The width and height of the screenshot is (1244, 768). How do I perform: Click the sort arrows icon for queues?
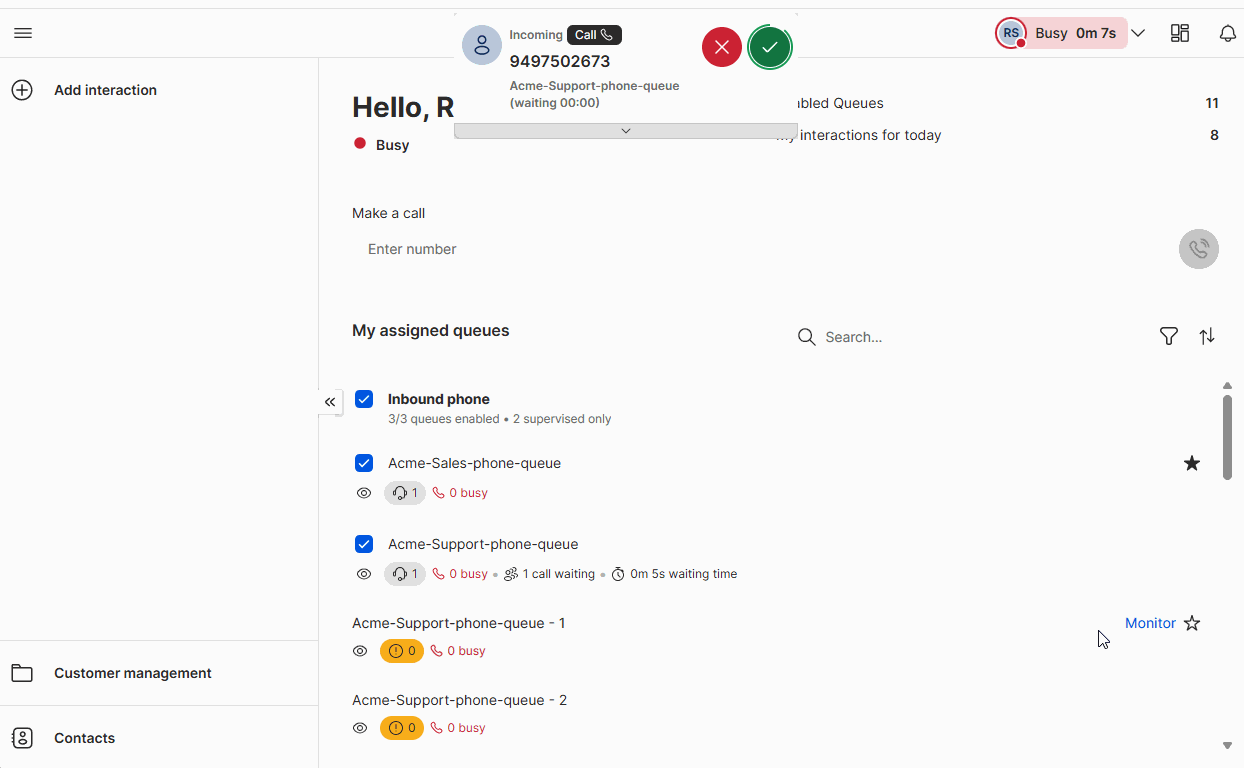click(1207, 337)
